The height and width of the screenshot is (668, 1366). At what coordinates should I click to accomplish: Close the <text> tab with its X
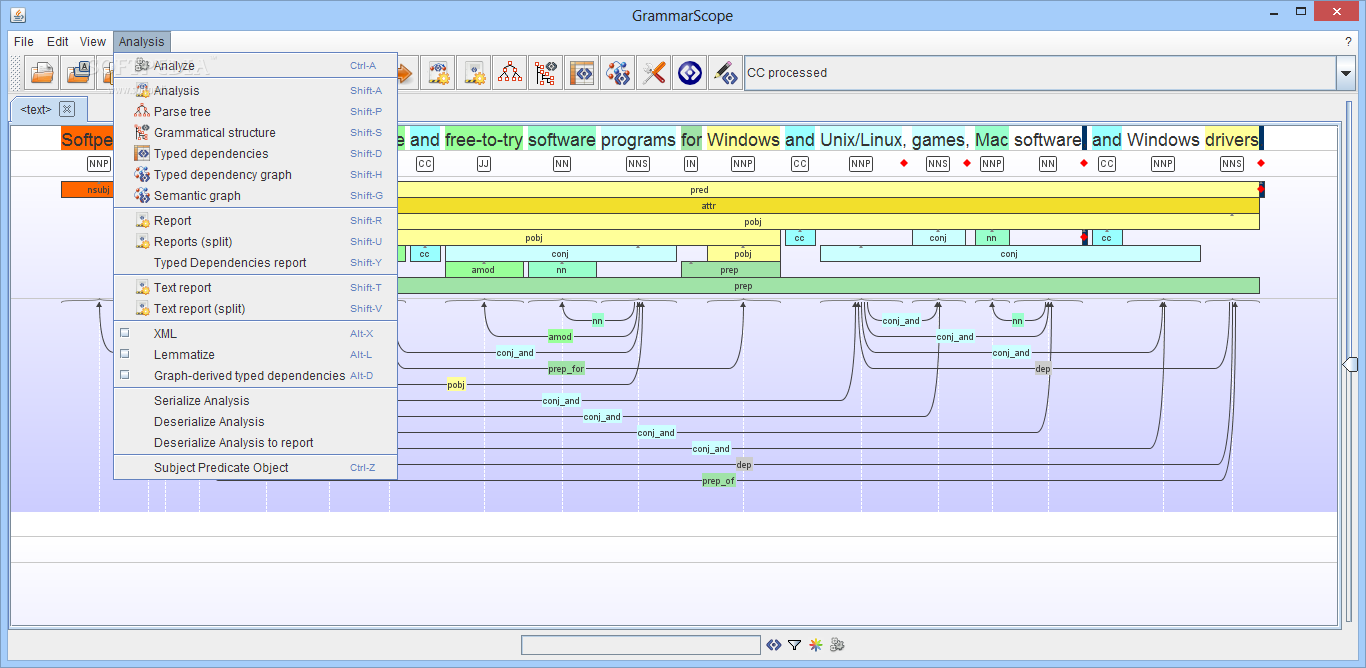pyautogui.click(x=67, y=109)
